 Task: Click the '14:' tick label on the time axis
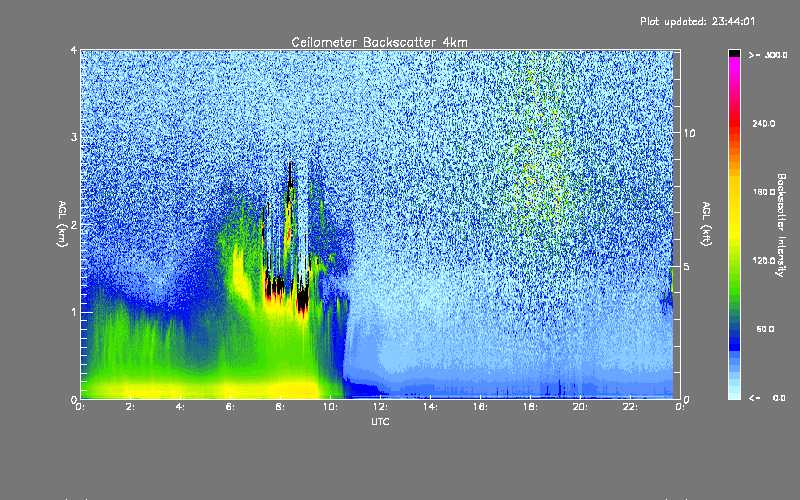pyautogui.click(x=430, y=407)
